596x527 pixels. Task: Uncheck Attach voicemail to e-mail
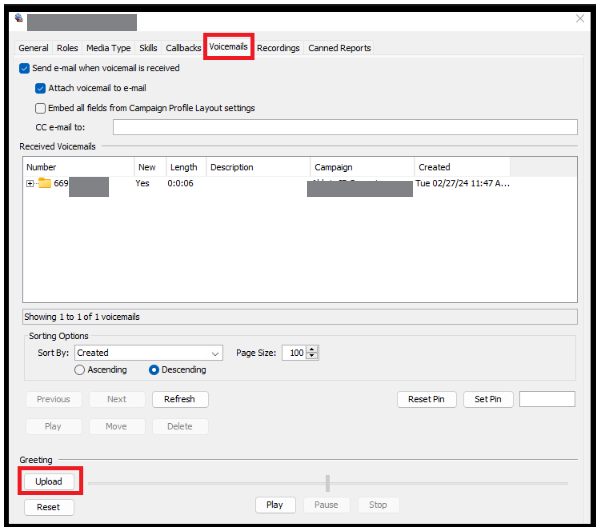coord(40,88)
